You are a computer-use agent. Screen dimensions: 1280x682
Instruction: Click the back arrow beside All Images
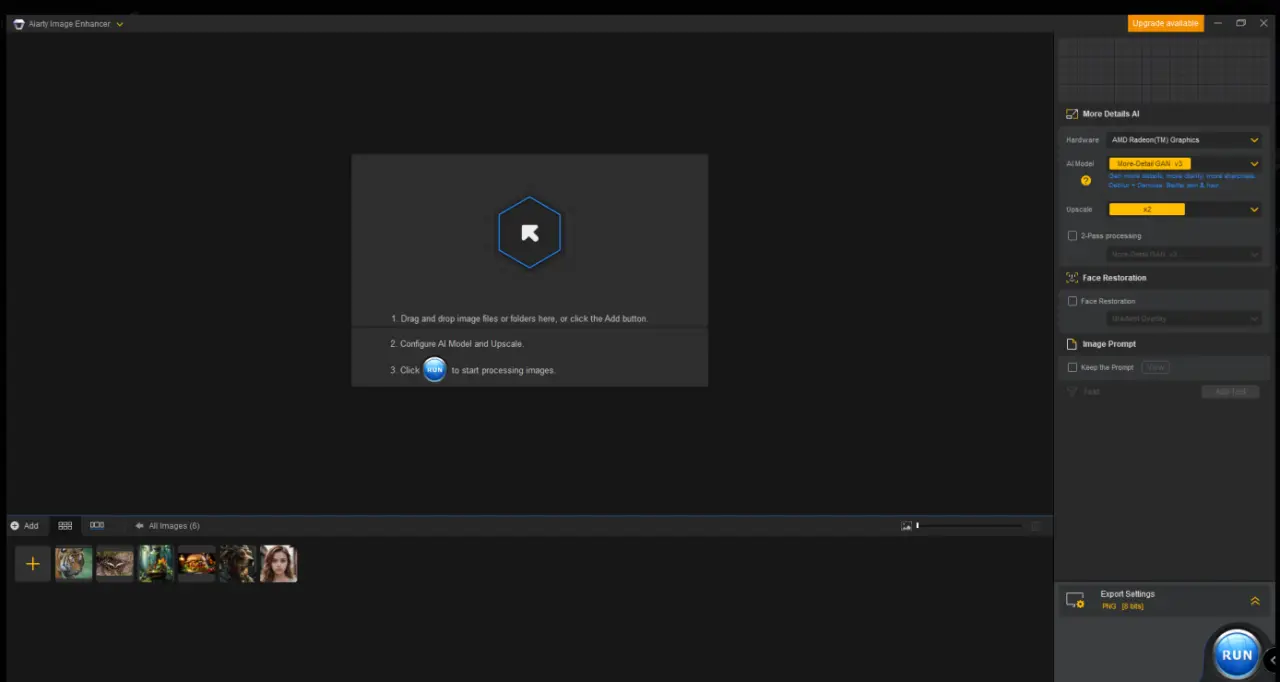point(139,526)
